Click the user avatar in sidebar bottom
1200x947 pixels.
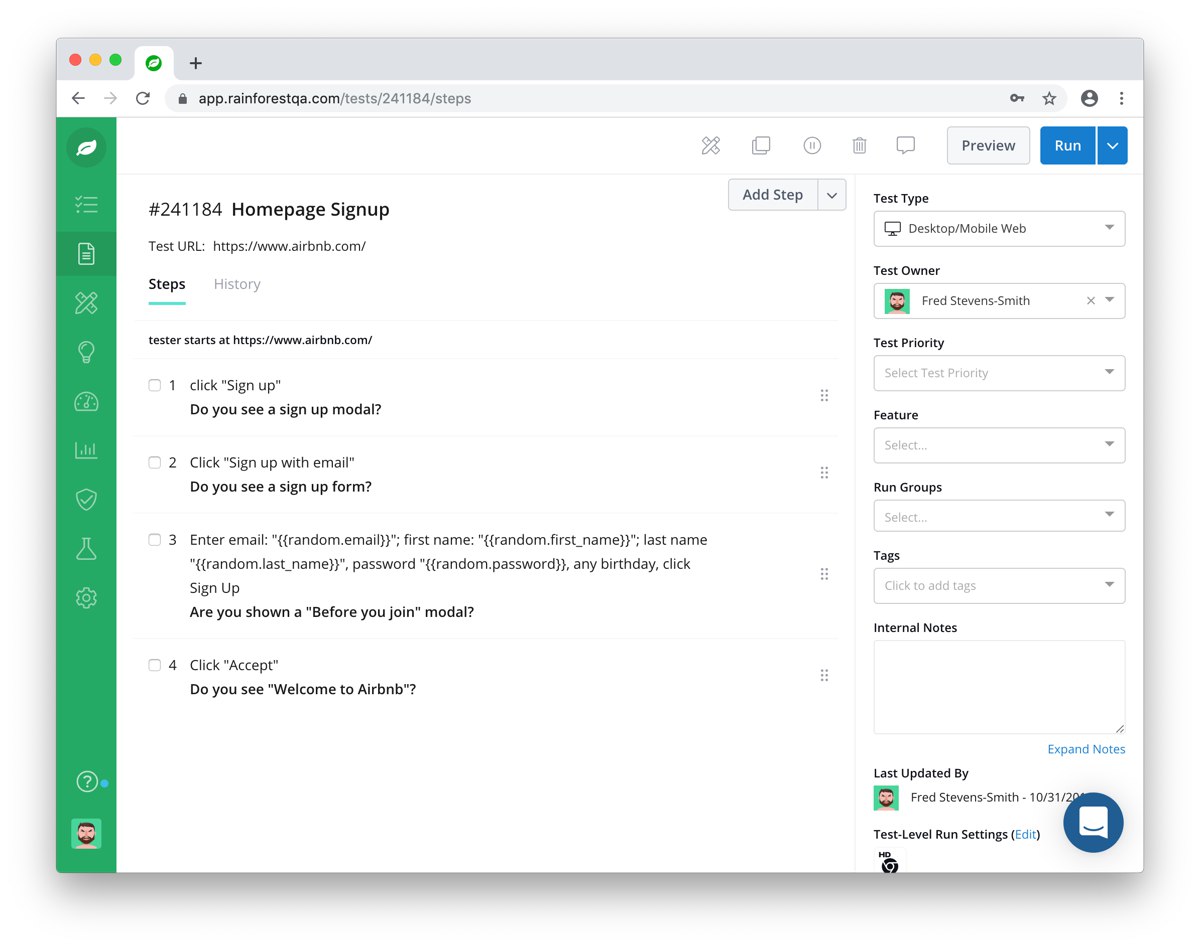(86, 834)
